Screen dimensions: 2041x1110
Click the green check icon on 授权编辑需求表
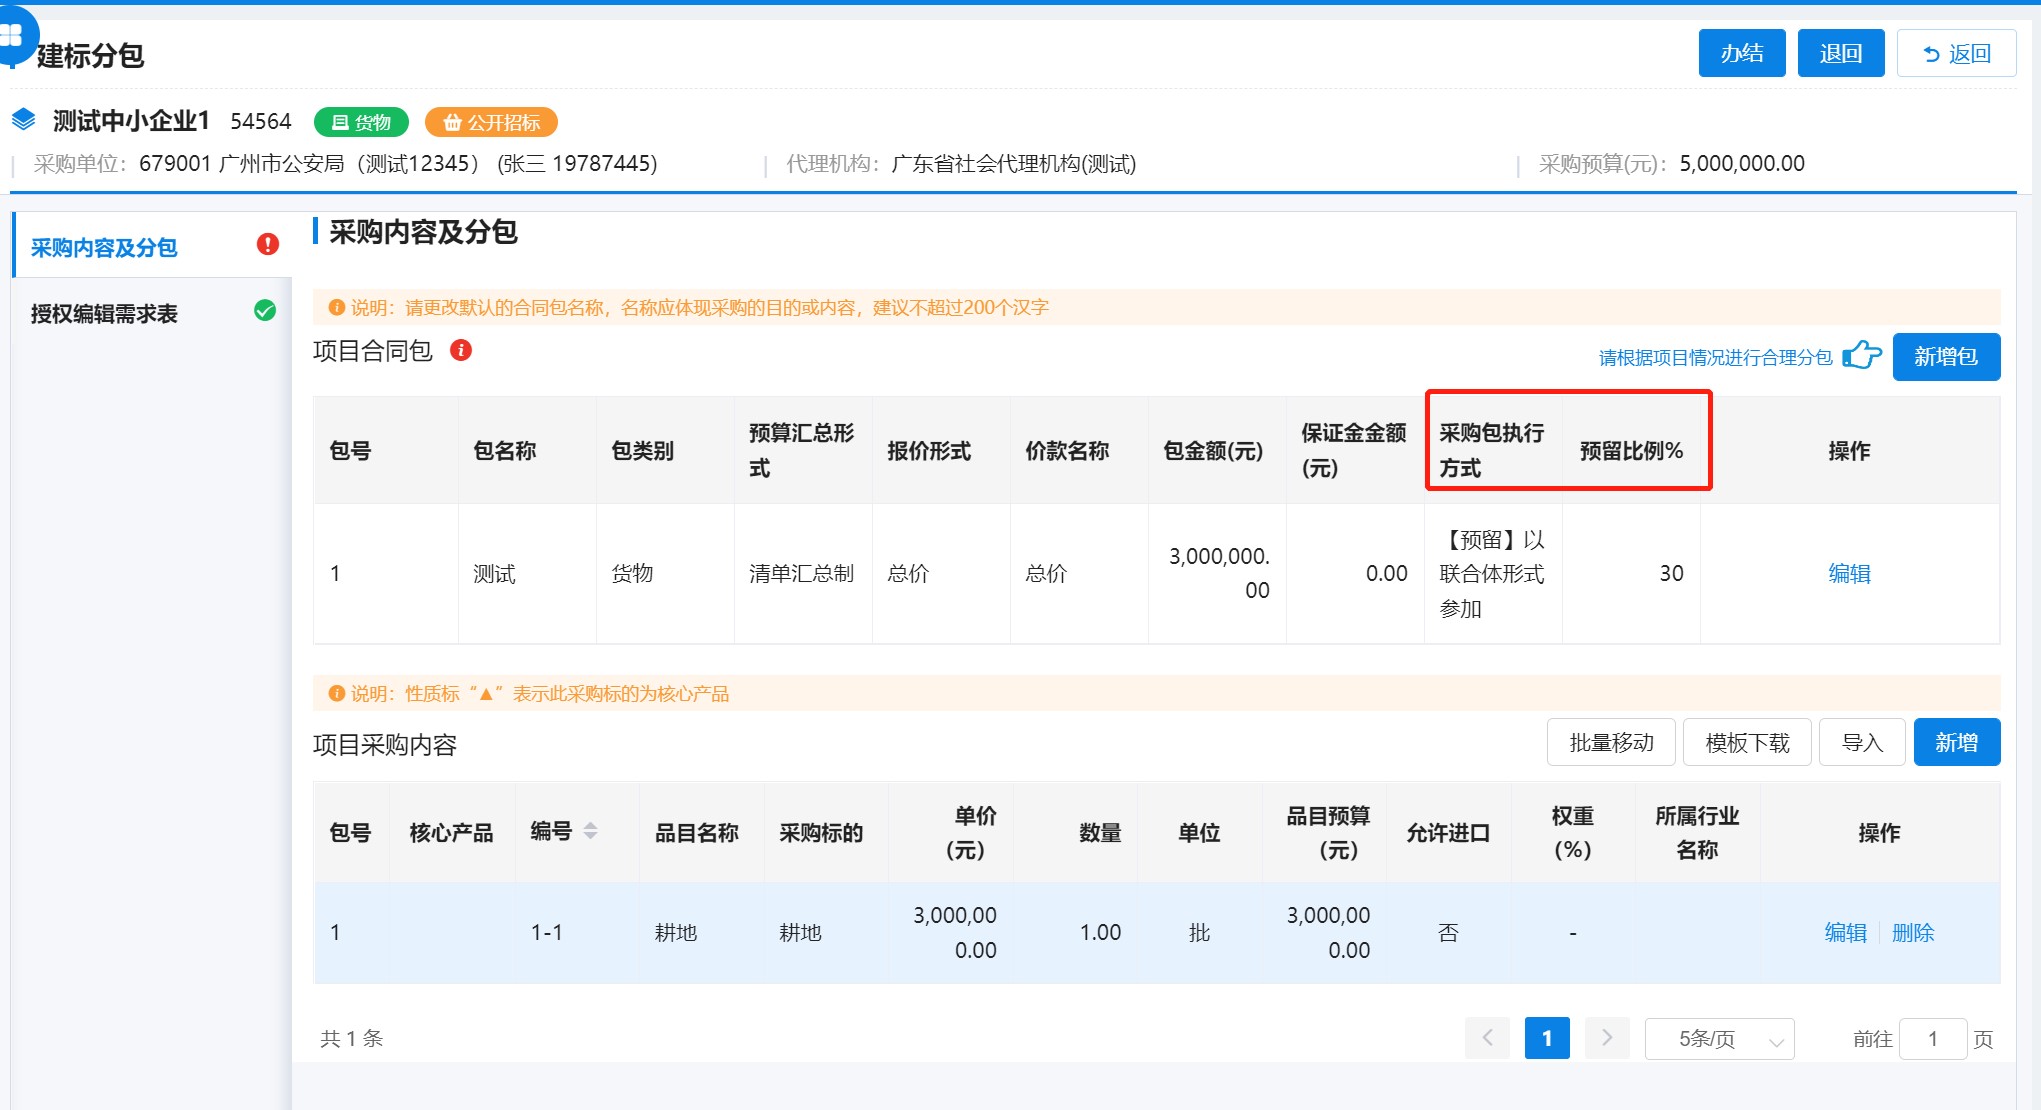tap(265, 311)
